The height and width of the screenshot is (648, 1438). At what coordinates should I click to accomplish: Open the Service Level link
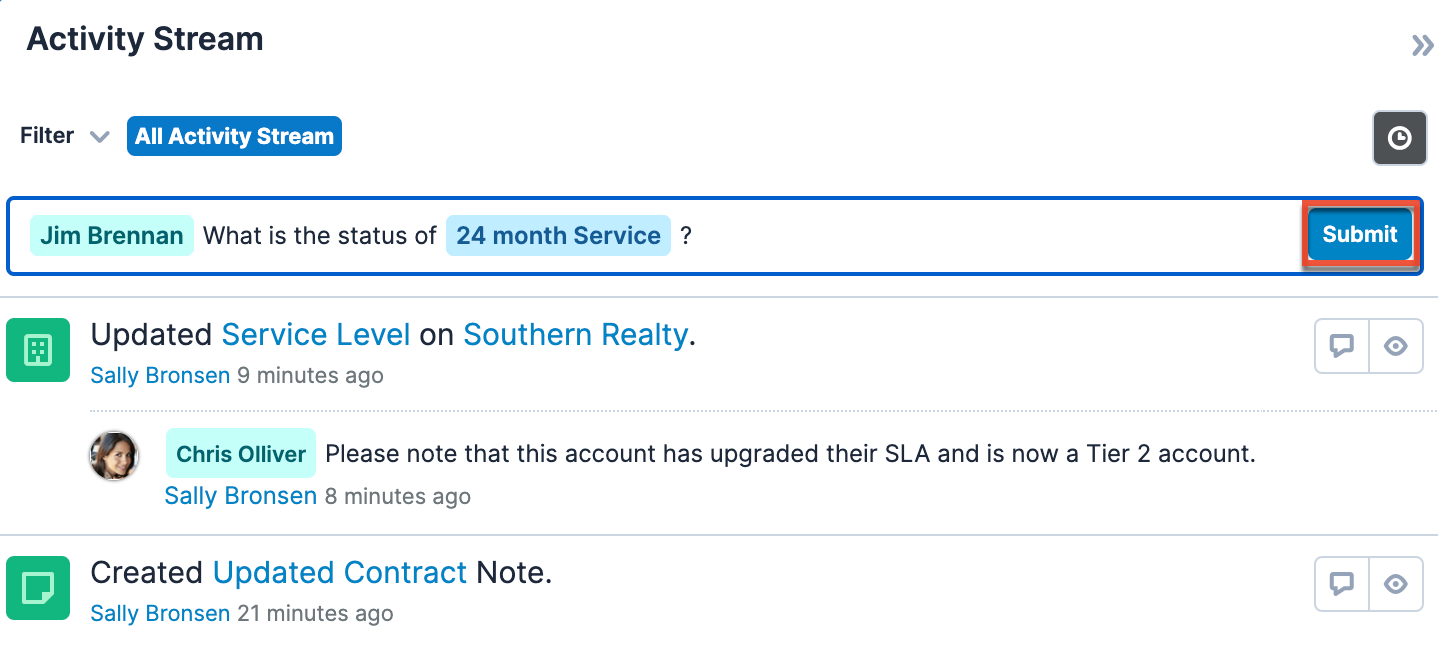[316, 335]
